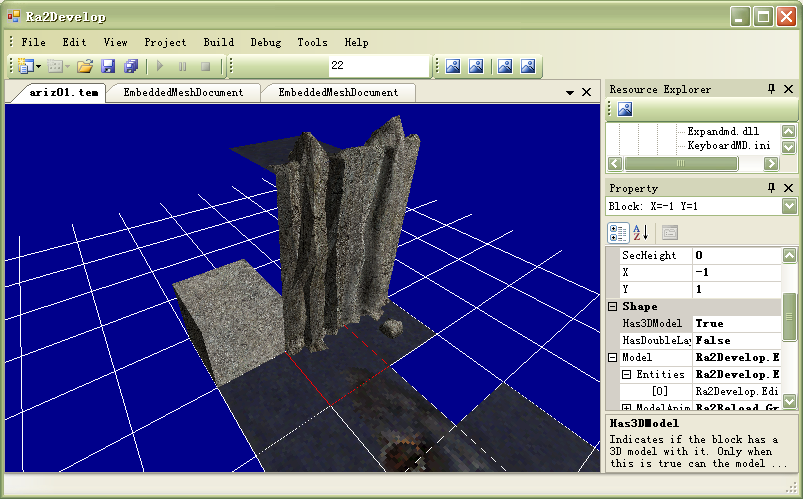The image size is (803, 499).
Task: Close the Resource Explorer panel
Action: [x=789, y=89]
